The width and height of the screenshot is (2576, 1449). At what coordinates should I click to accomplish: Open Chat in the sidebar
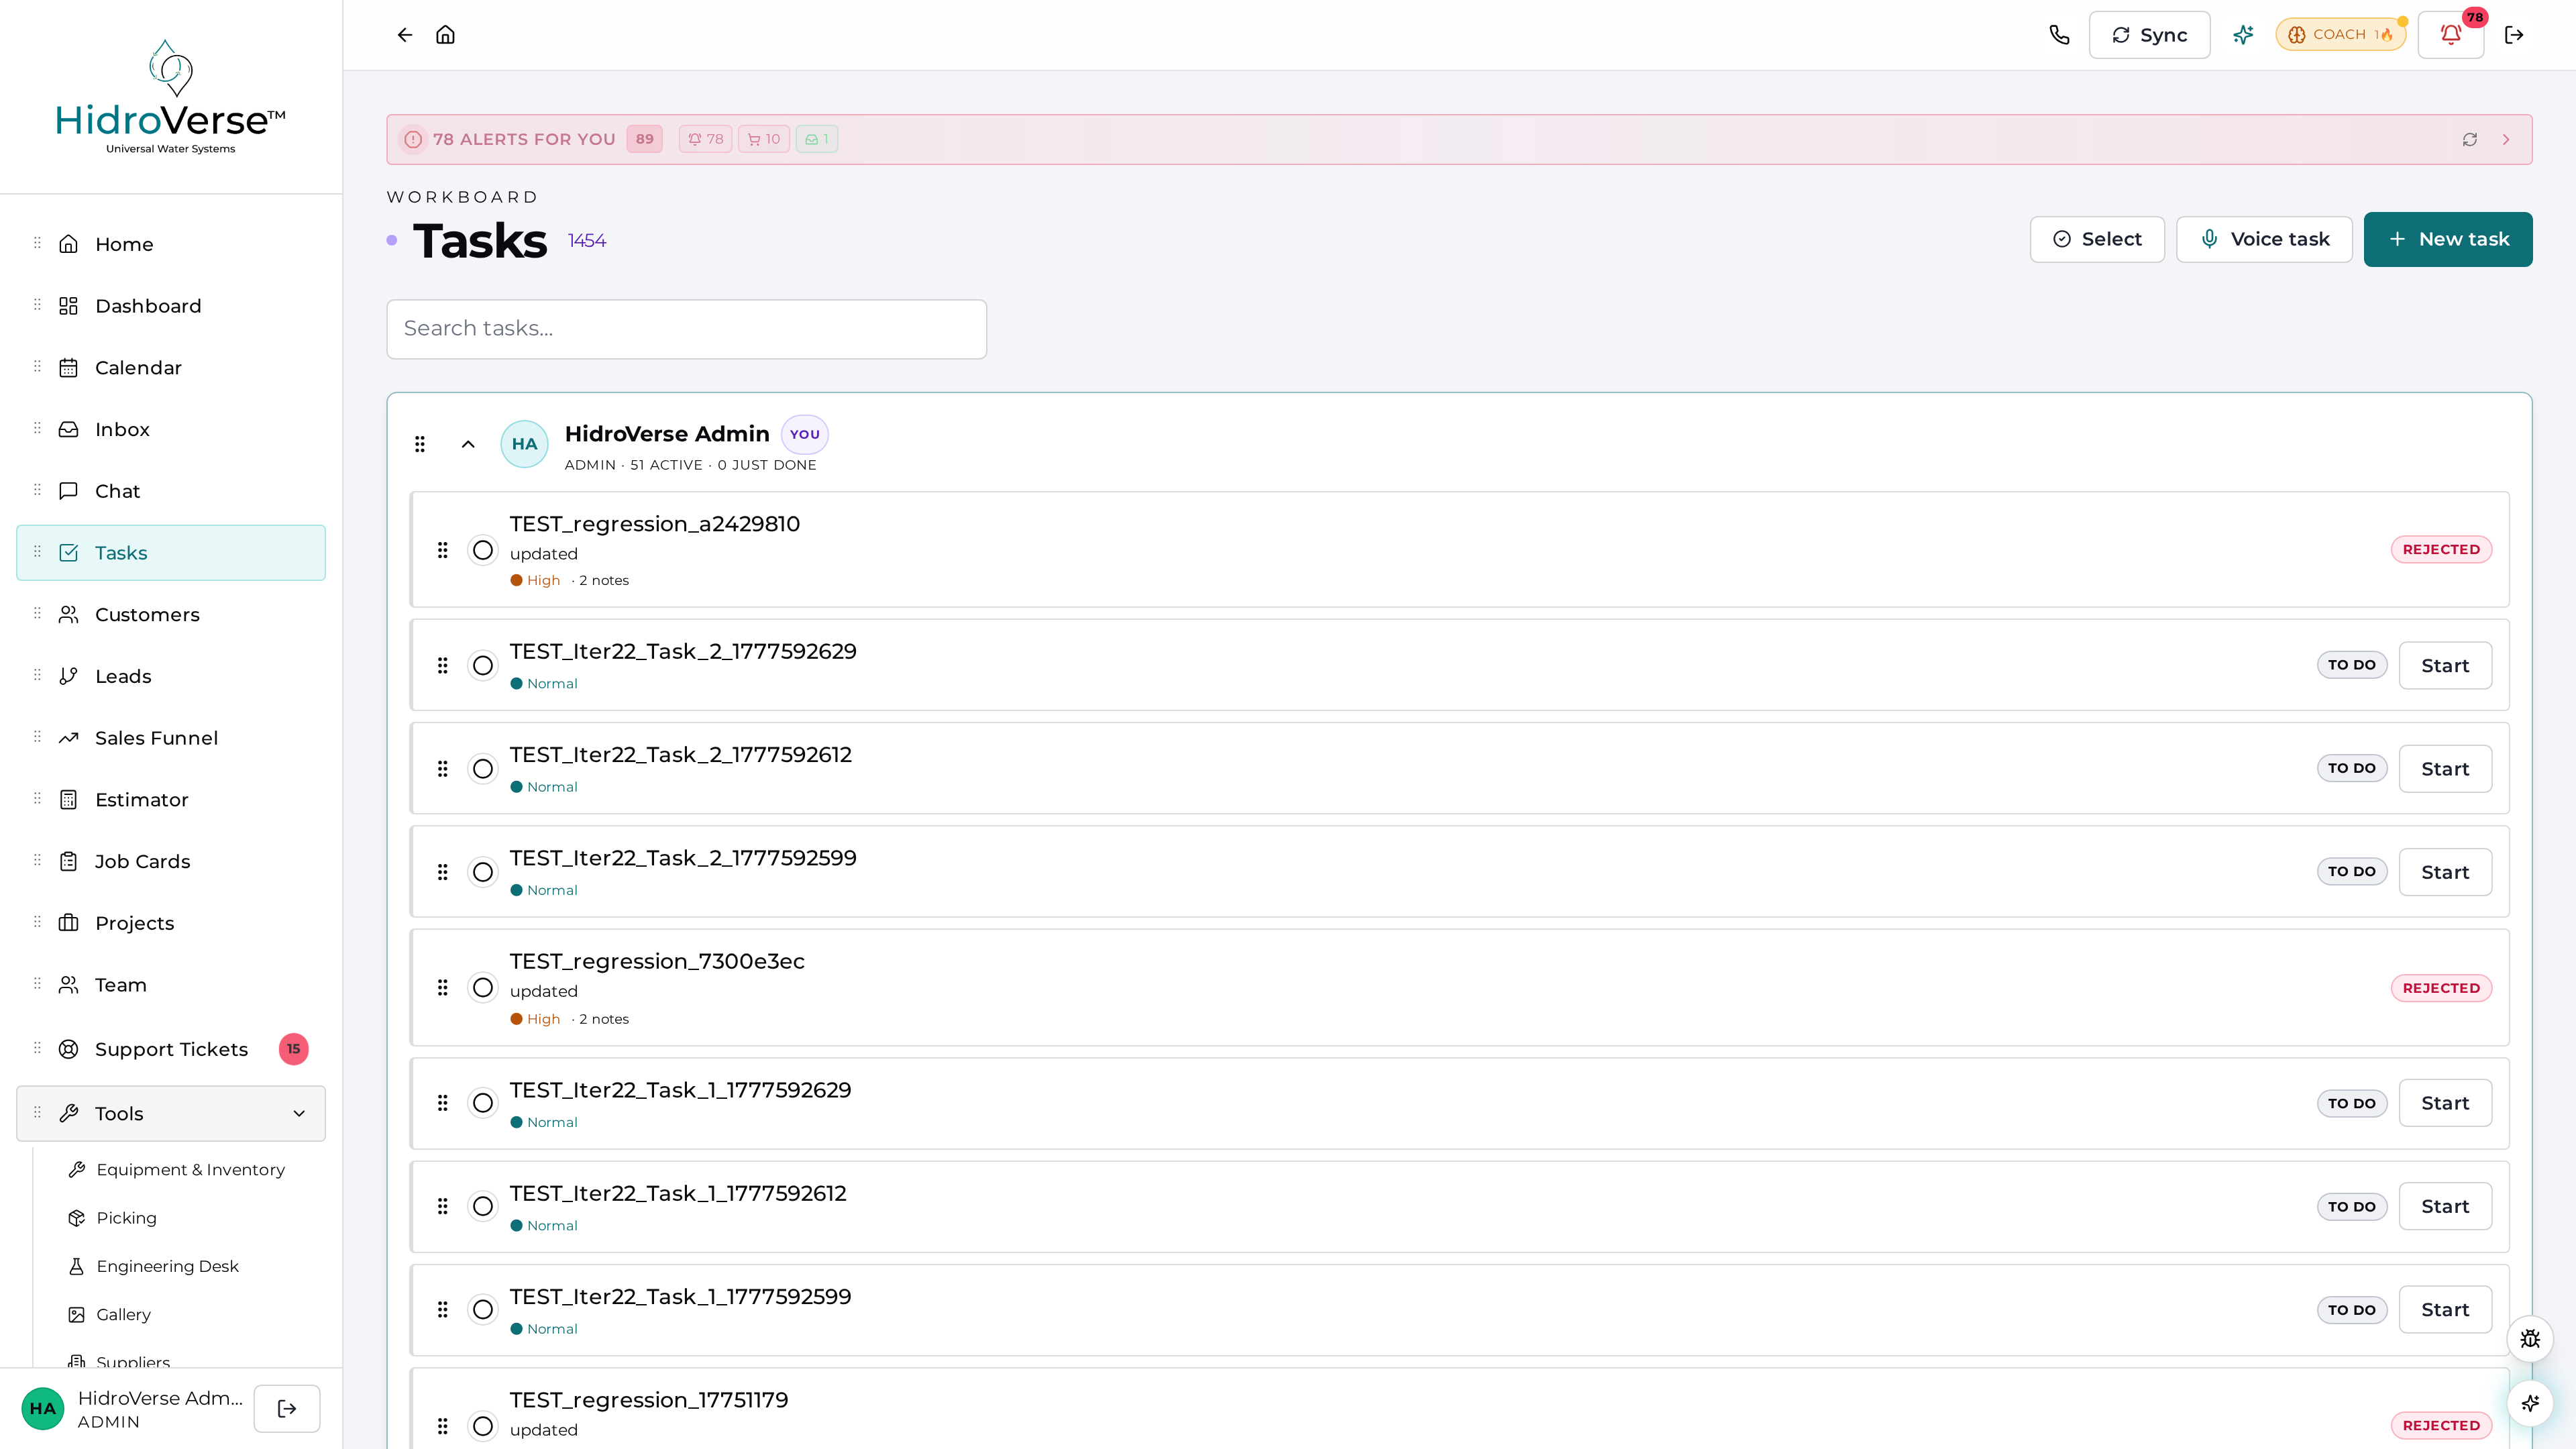[171, 491]
